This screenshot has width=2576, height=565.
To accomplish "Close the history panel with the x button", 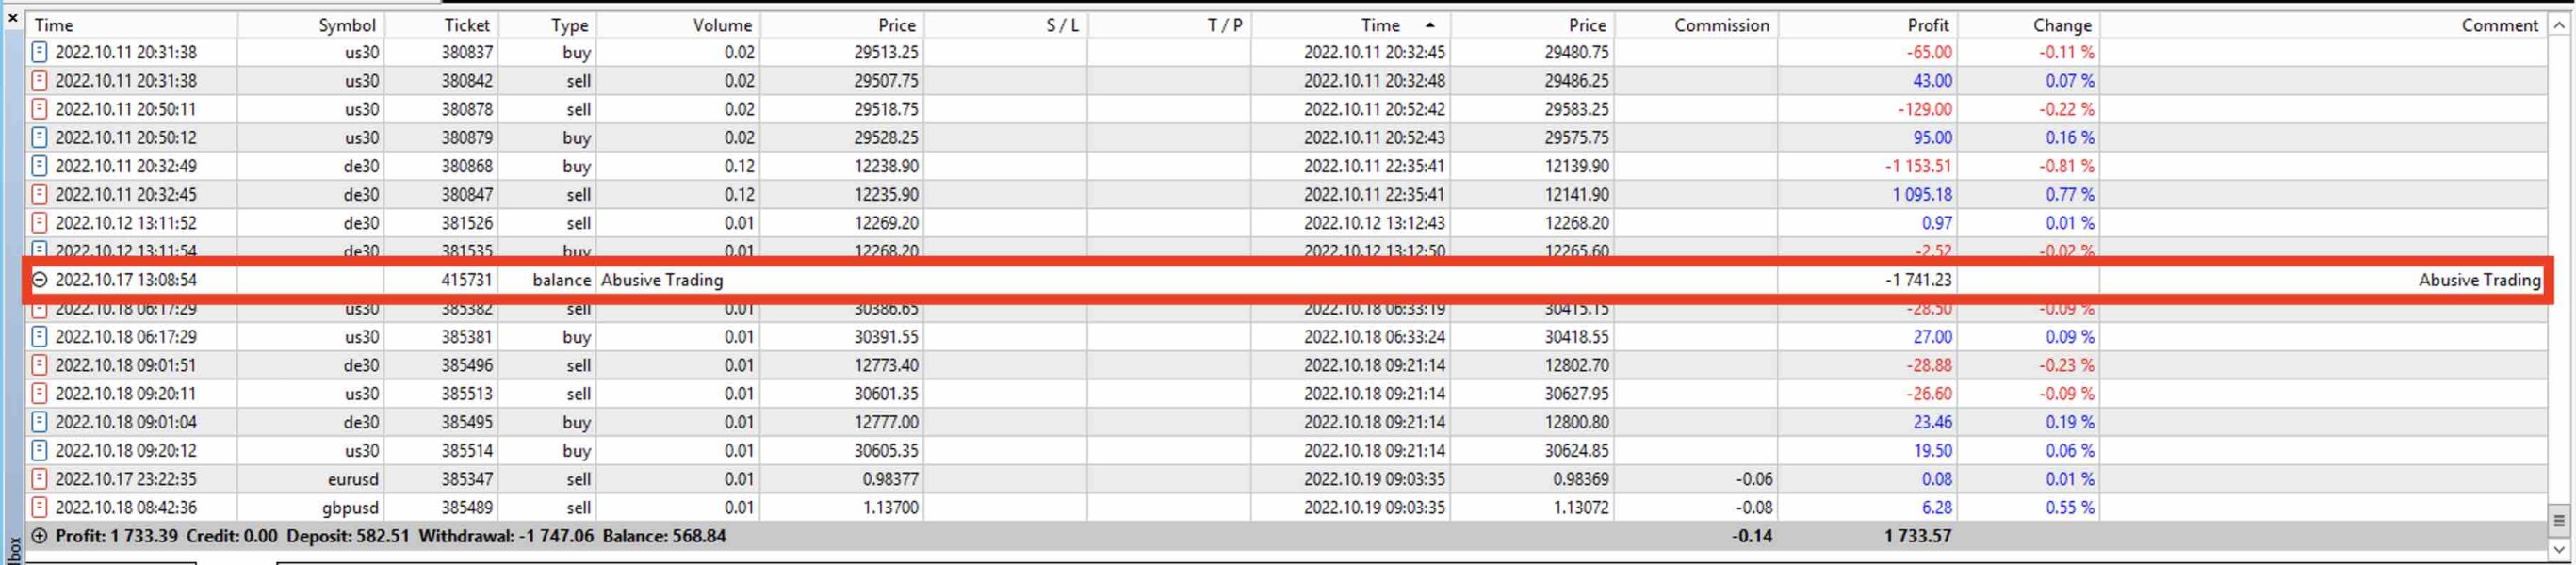I will pos(13,18).
